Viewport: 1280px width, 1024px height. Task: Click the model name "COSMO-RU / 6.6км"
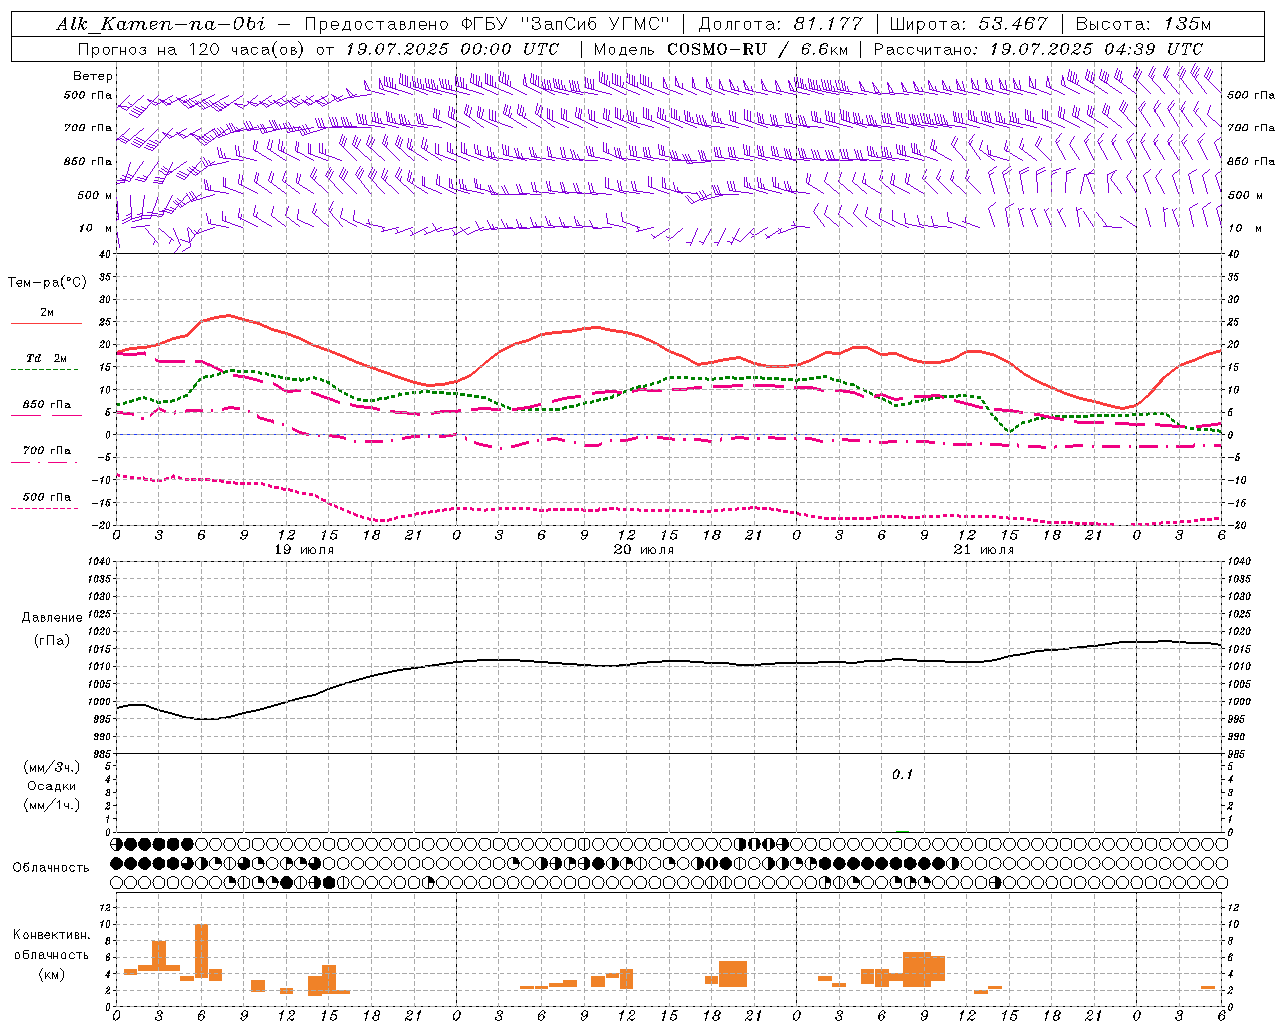pyautogui.click(x=758, y=49)
